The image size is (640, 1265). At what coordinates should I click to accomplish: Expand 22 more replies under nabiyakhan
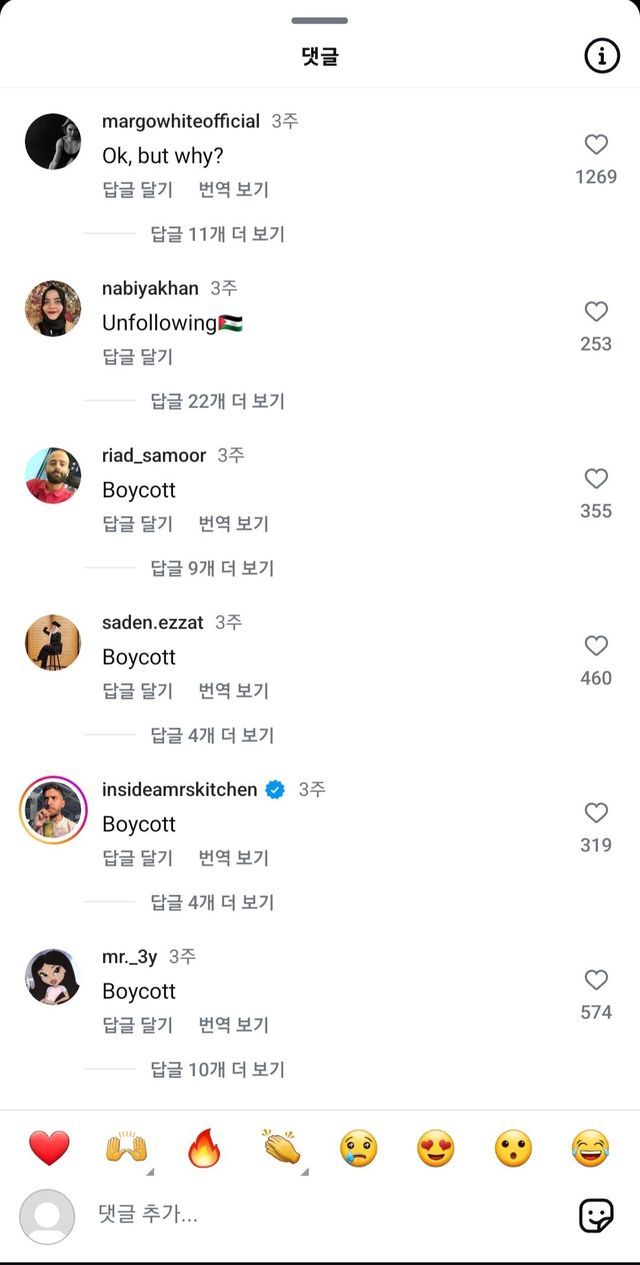point(217,401)
